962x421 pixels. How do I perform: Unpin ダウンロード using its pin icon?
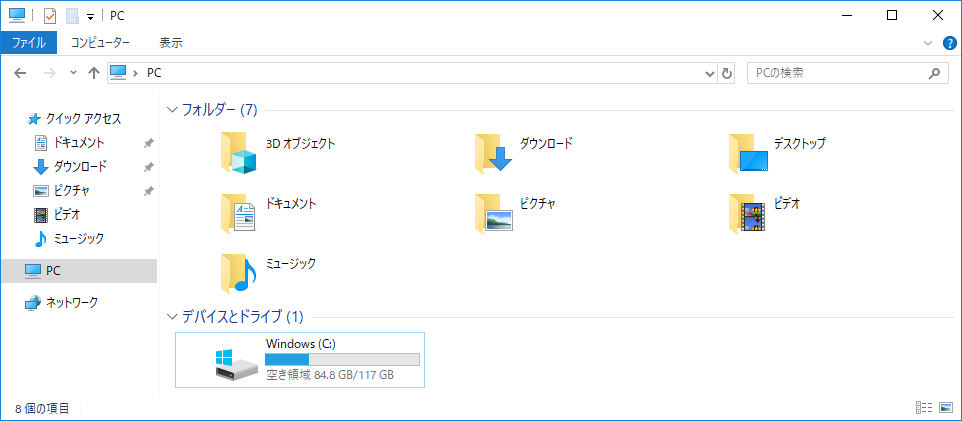tap(148, 167)
